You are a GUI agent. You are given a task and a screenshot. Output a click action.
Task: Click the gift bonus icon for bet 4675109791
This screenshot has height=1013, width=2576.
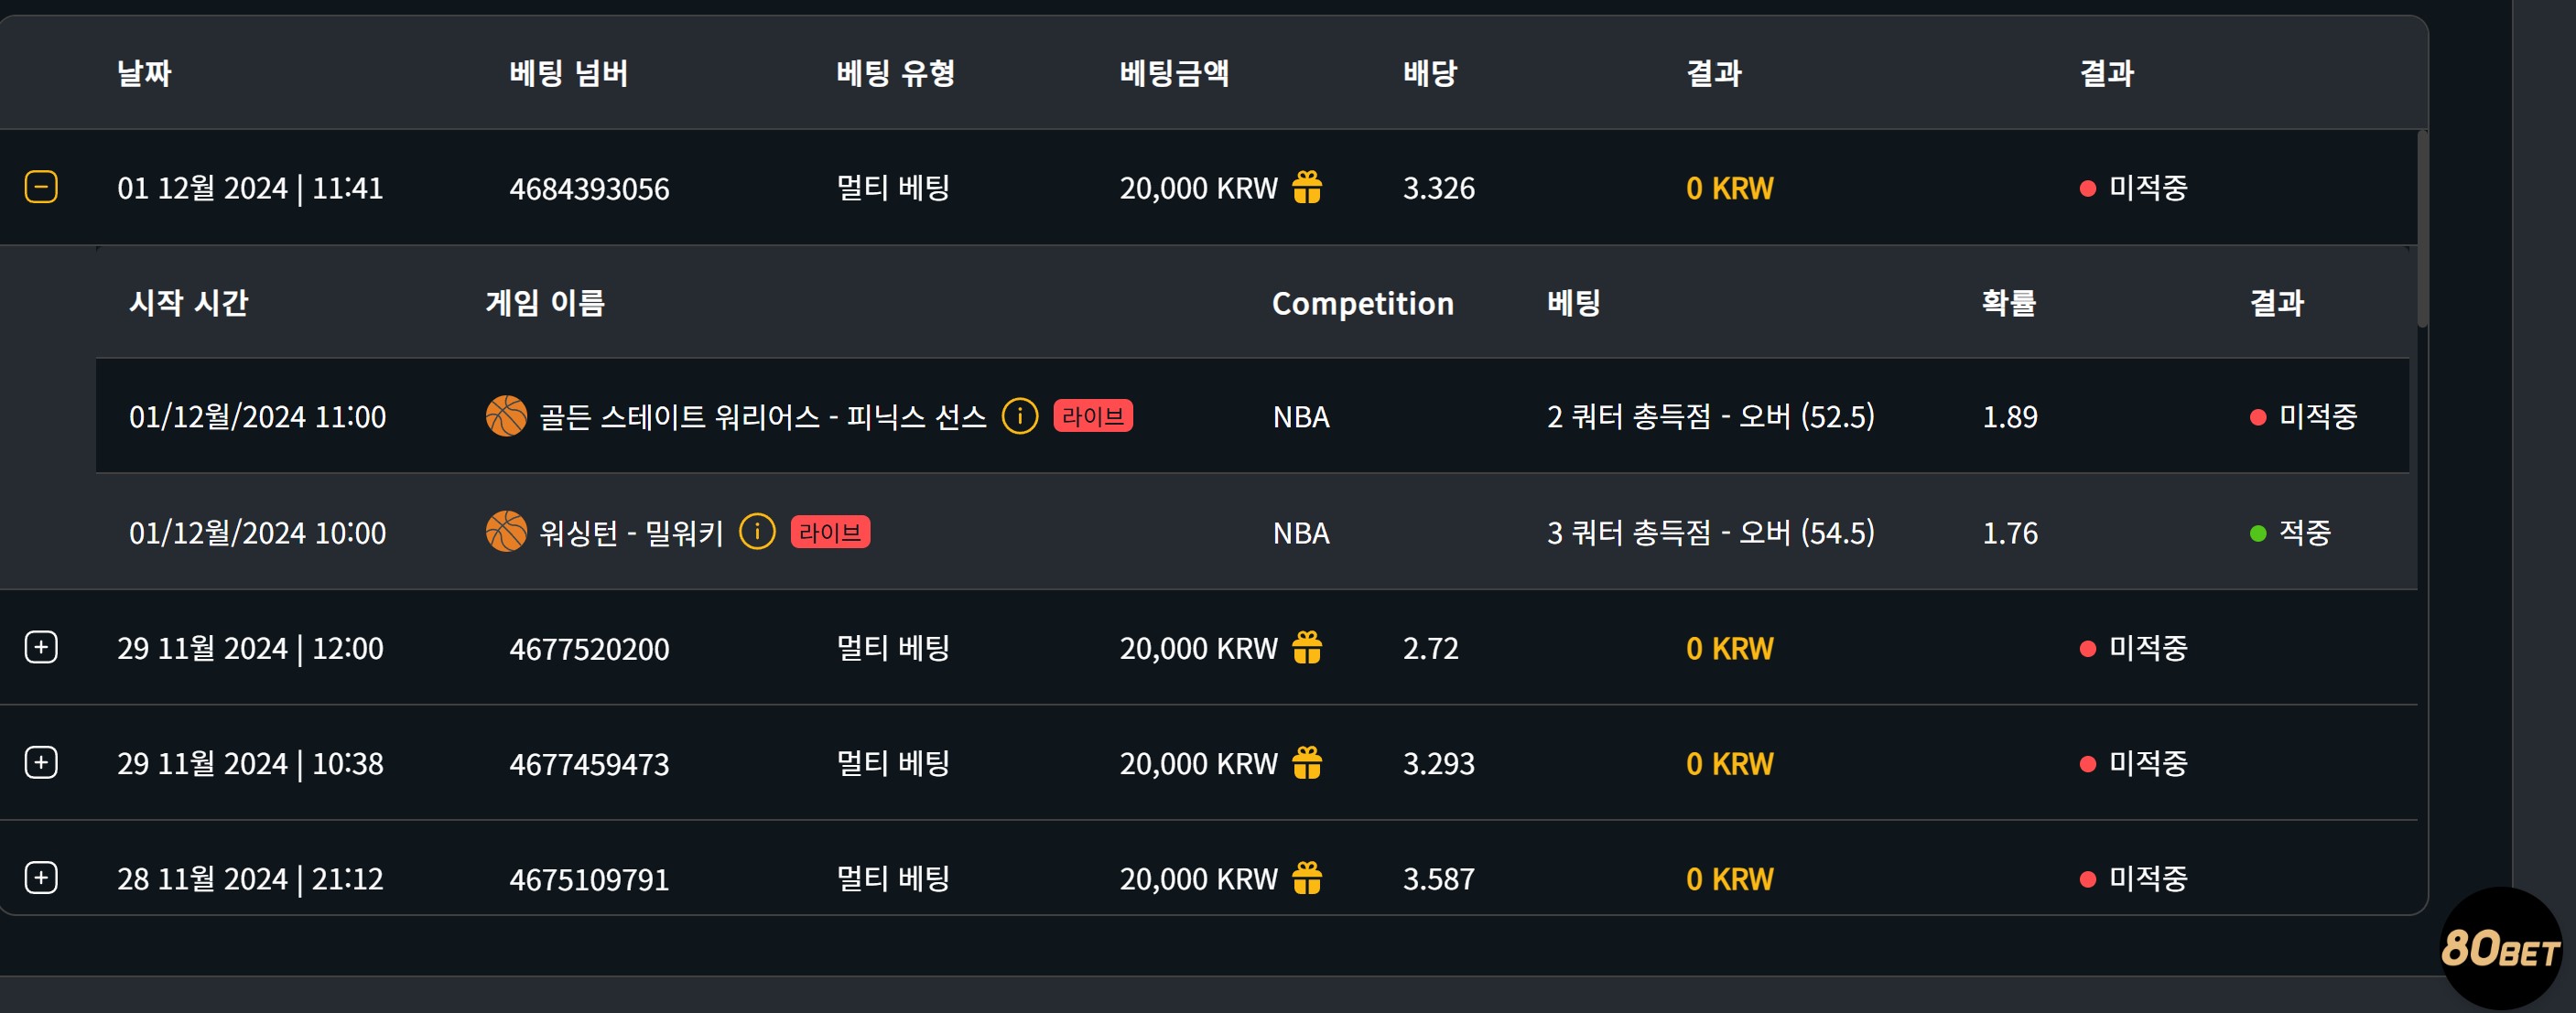coord(1307,878)
